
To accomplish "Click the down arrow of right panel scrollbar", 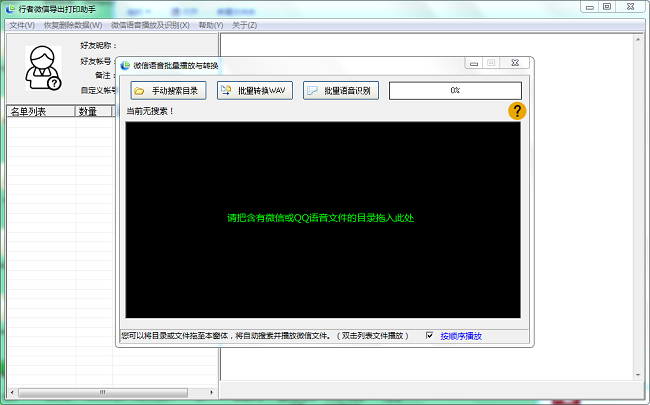I will coord(638,375).
